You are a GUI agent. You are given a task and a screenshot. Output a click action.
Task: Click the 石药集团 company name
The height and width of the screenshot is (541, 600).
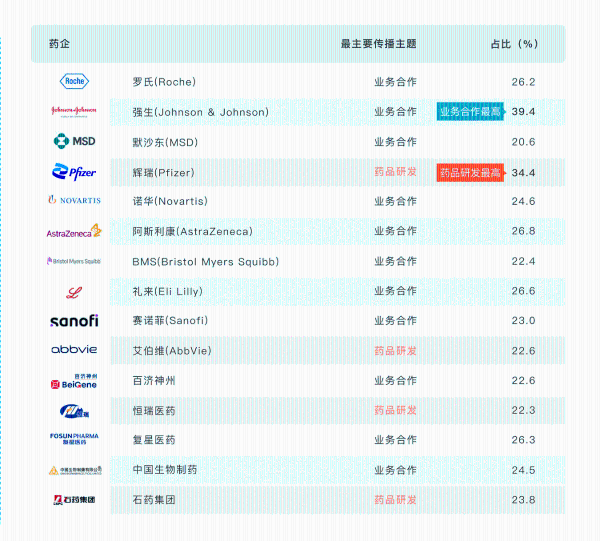point(154,500)
